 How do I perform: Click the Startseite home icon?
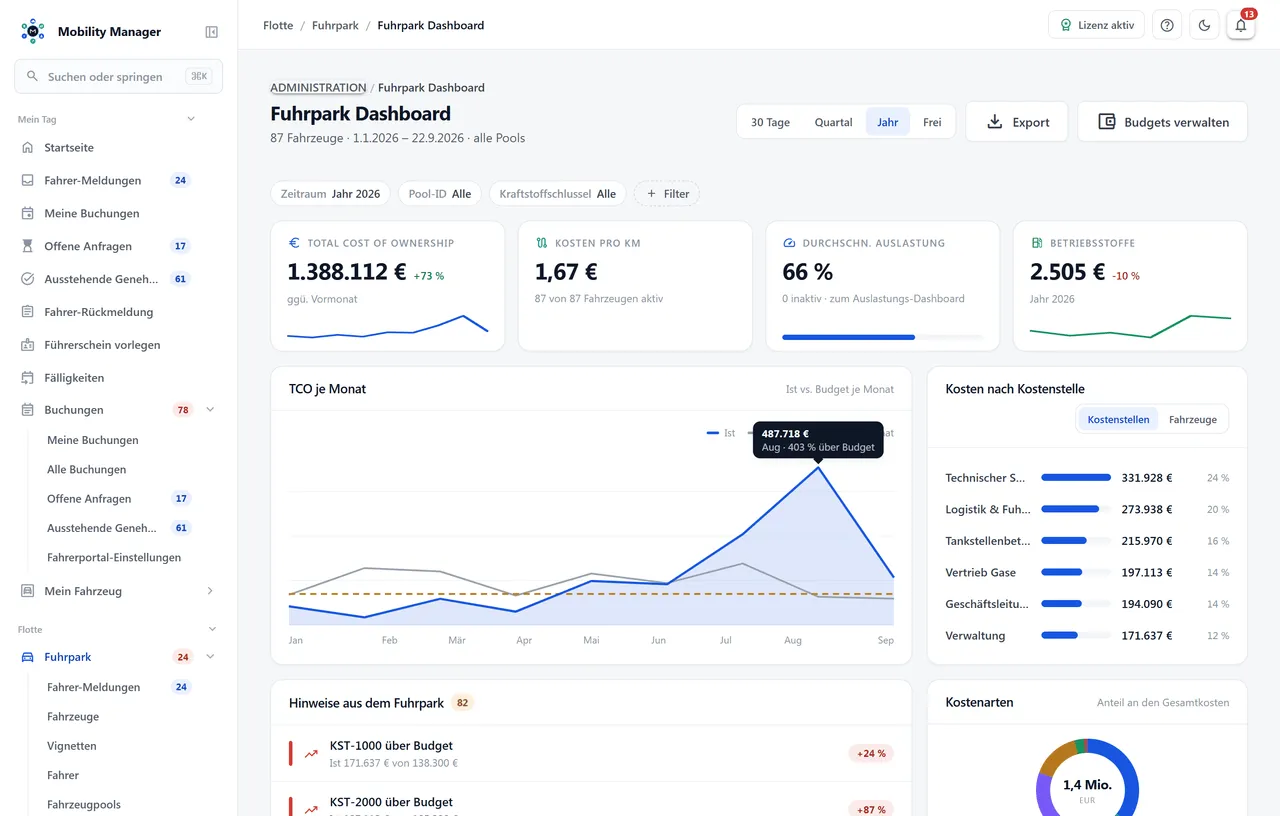click(28, 147)
